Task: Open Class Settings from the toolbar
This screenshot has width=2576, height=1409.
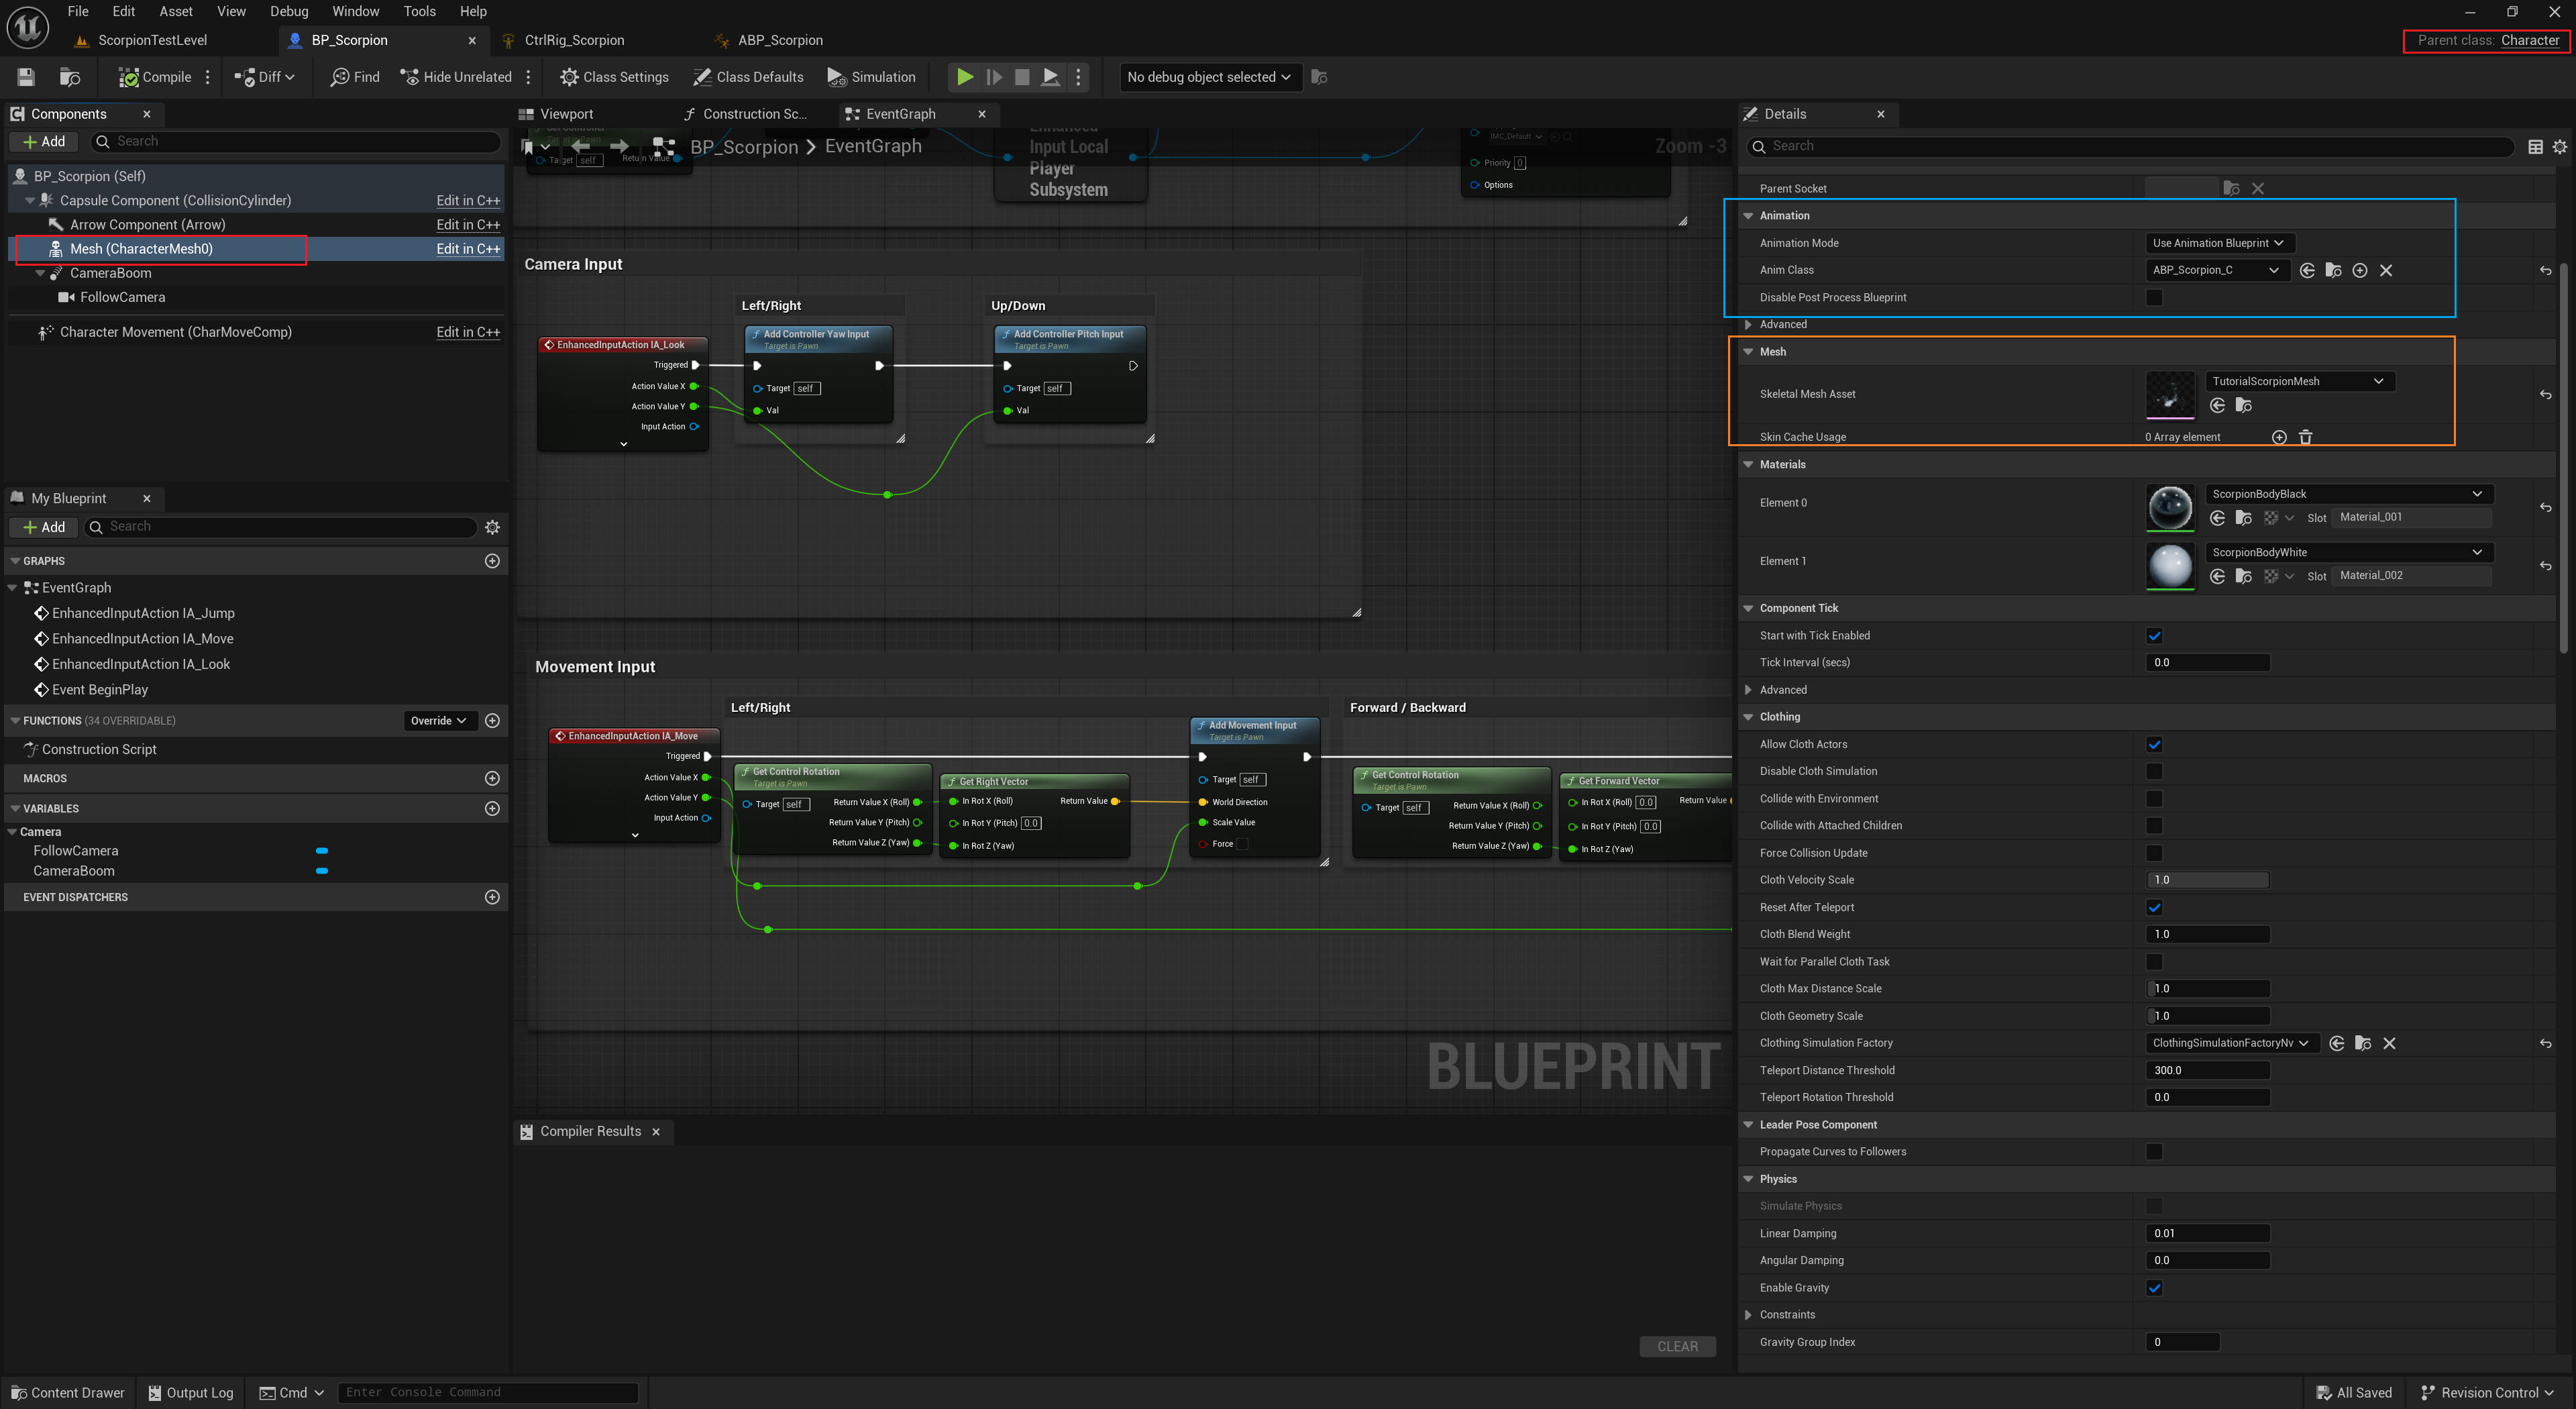Action: click(614, 77)
